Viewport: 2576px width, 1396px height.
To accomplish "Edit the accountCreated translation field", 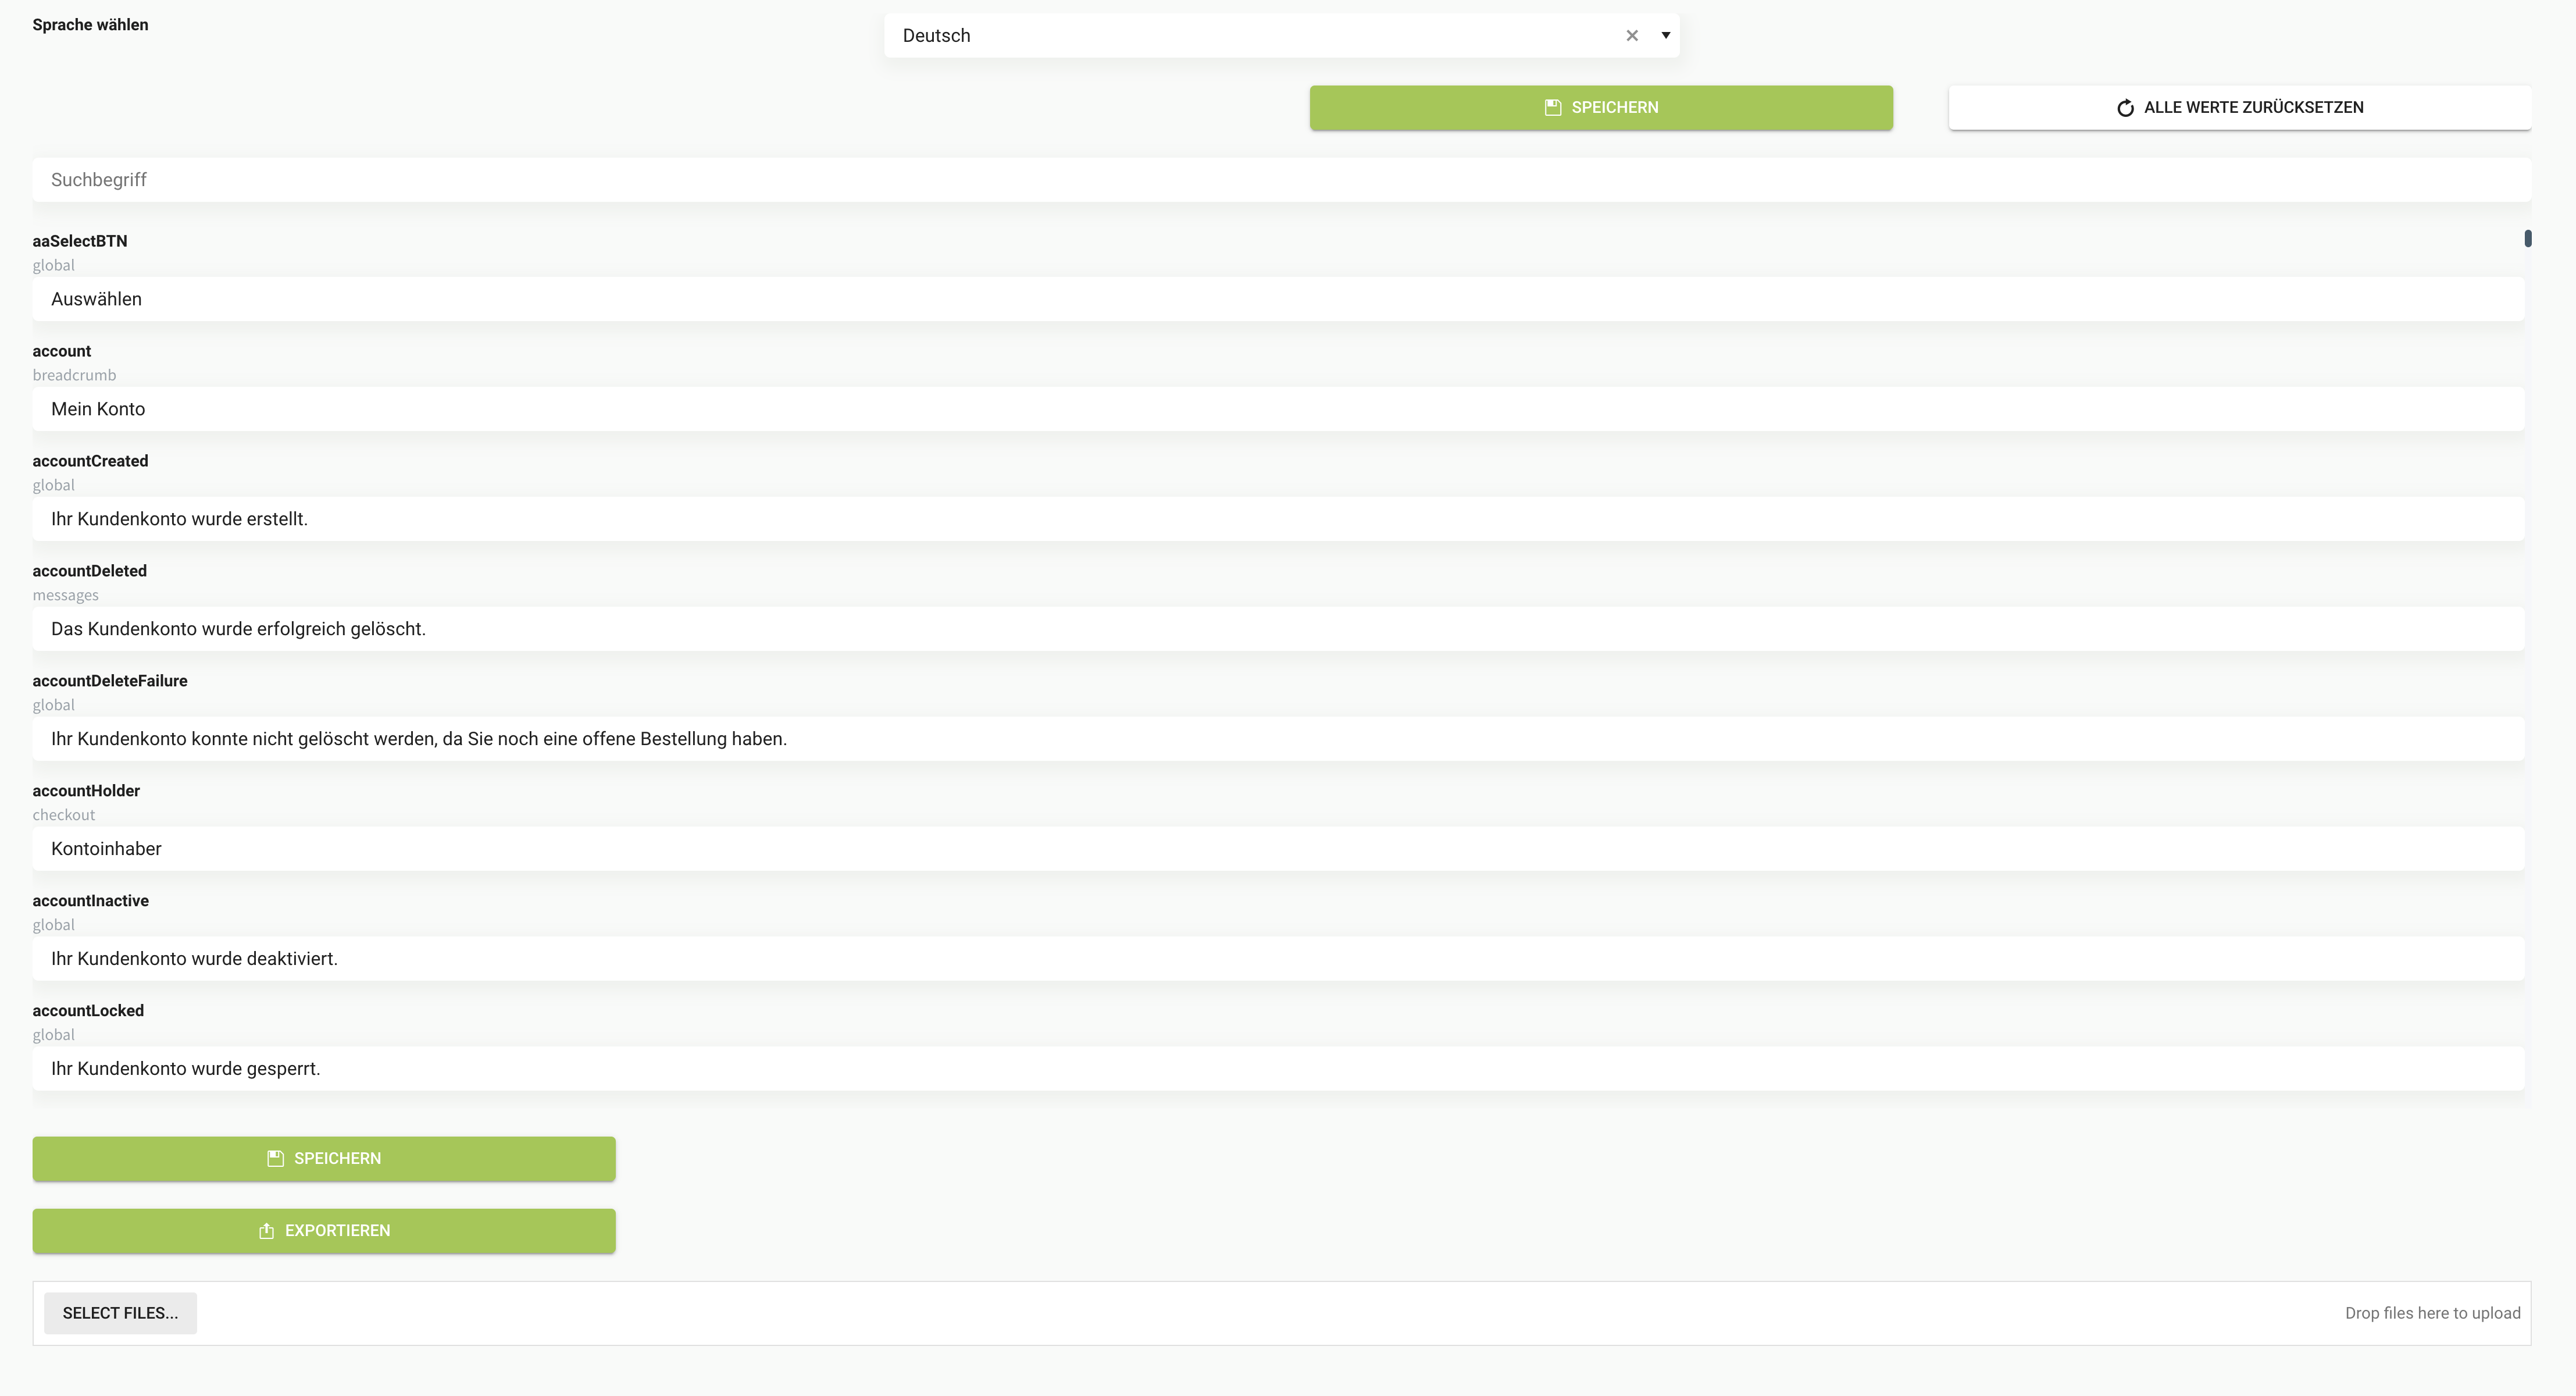I will [x=1278, y=520].
